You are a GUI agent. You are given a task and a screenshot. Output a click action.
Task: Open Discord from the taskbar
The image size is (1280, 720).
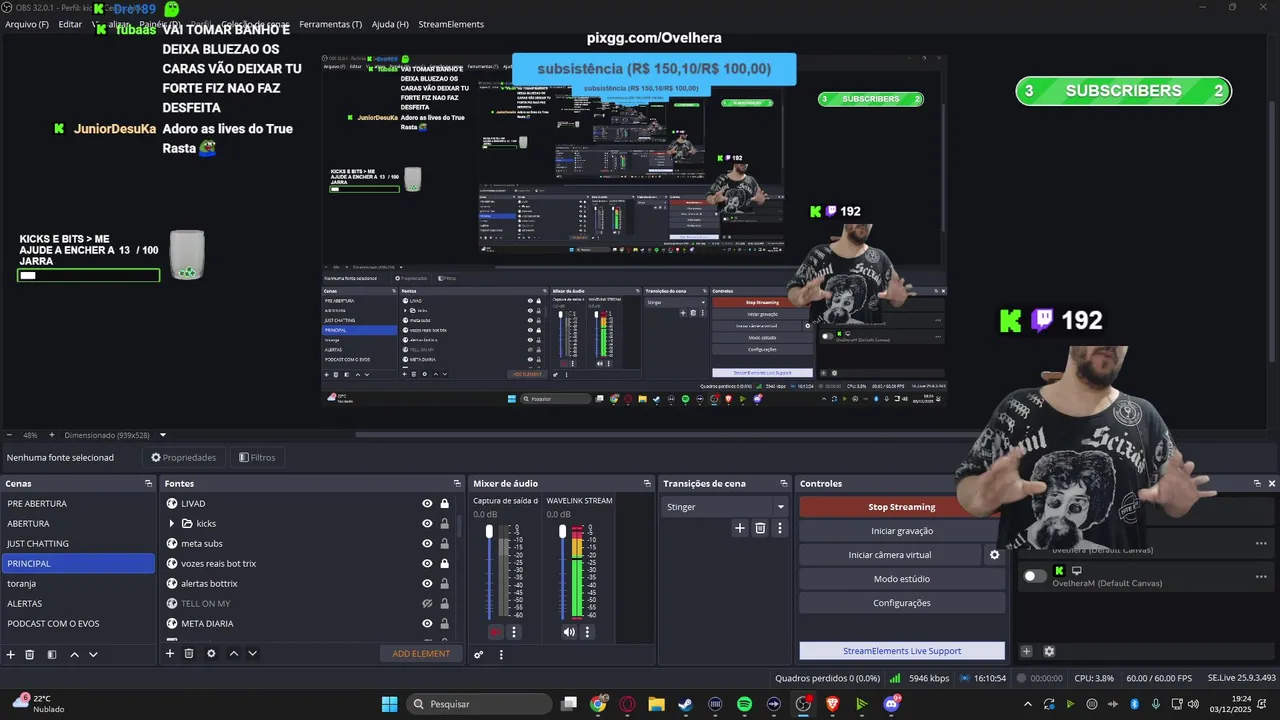click(891, 704)
